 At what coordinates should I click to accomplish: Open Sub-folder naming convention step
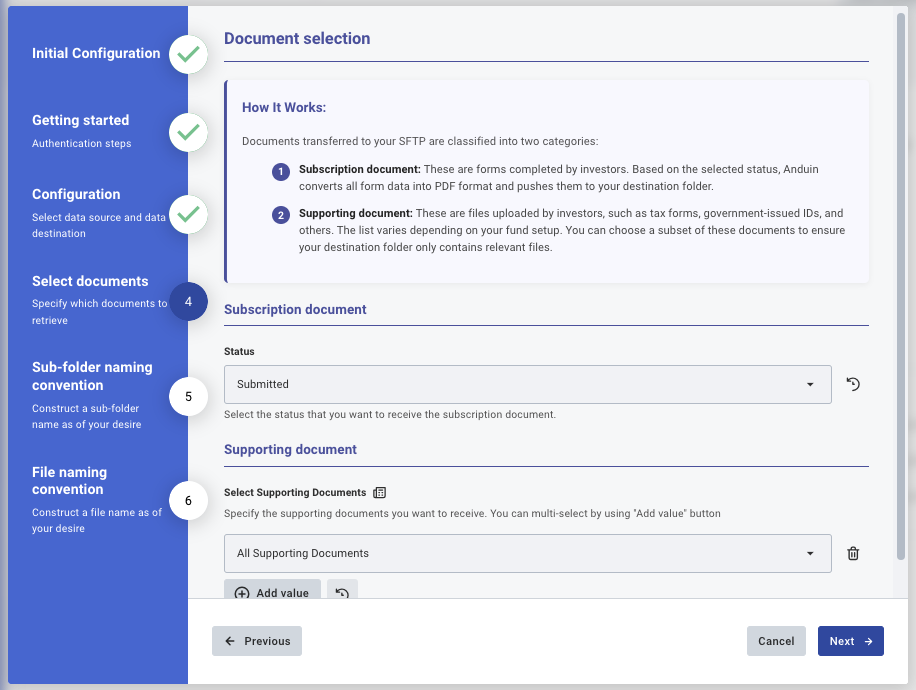click(x=92, y=376)
